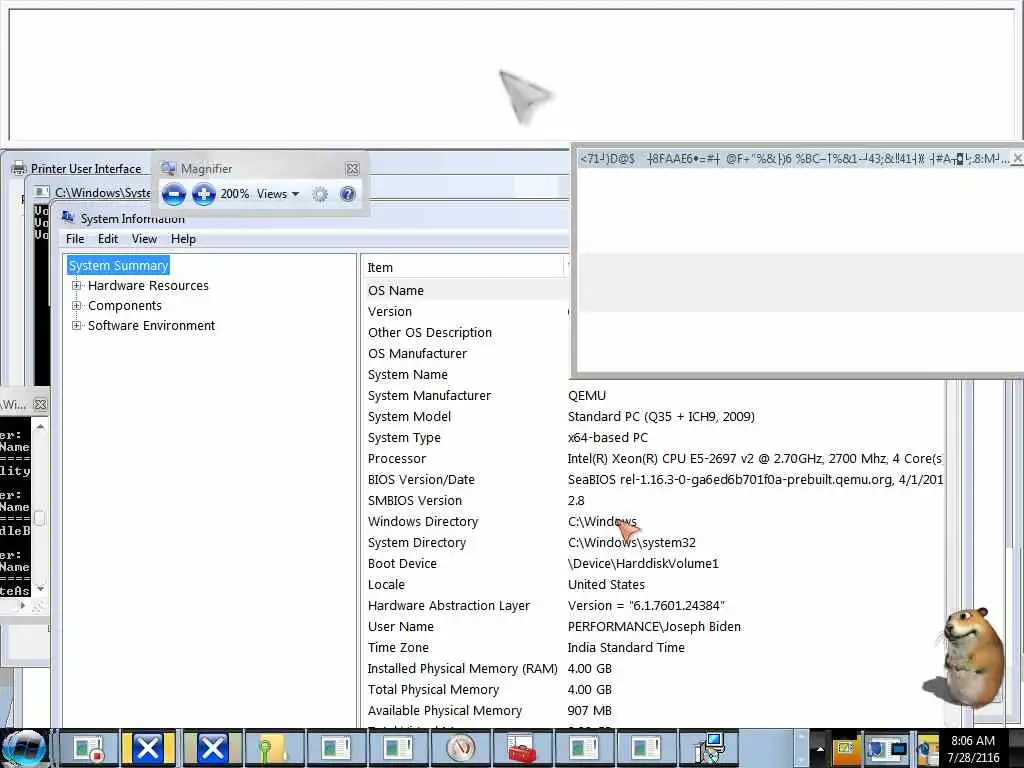The height and width of the screenshot is (768, 1024).
Task: Click the System Information title icon
Action: (68, 217)
